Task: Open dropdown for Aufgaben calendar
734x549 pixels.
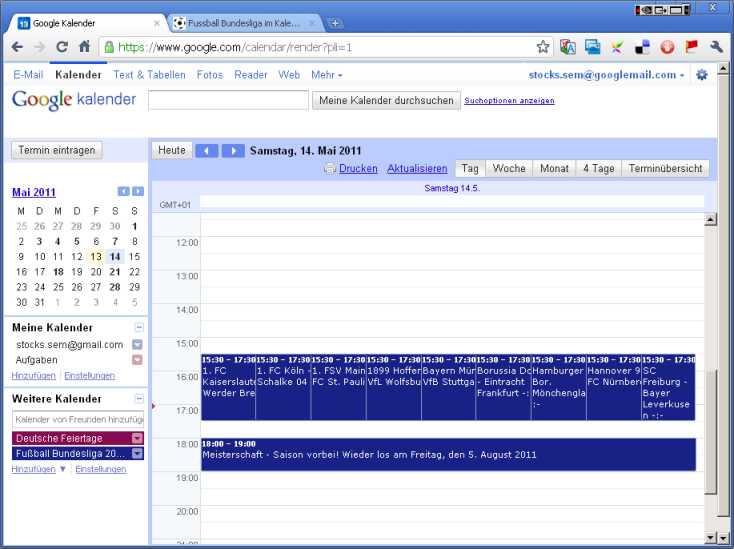Action: 138,360
